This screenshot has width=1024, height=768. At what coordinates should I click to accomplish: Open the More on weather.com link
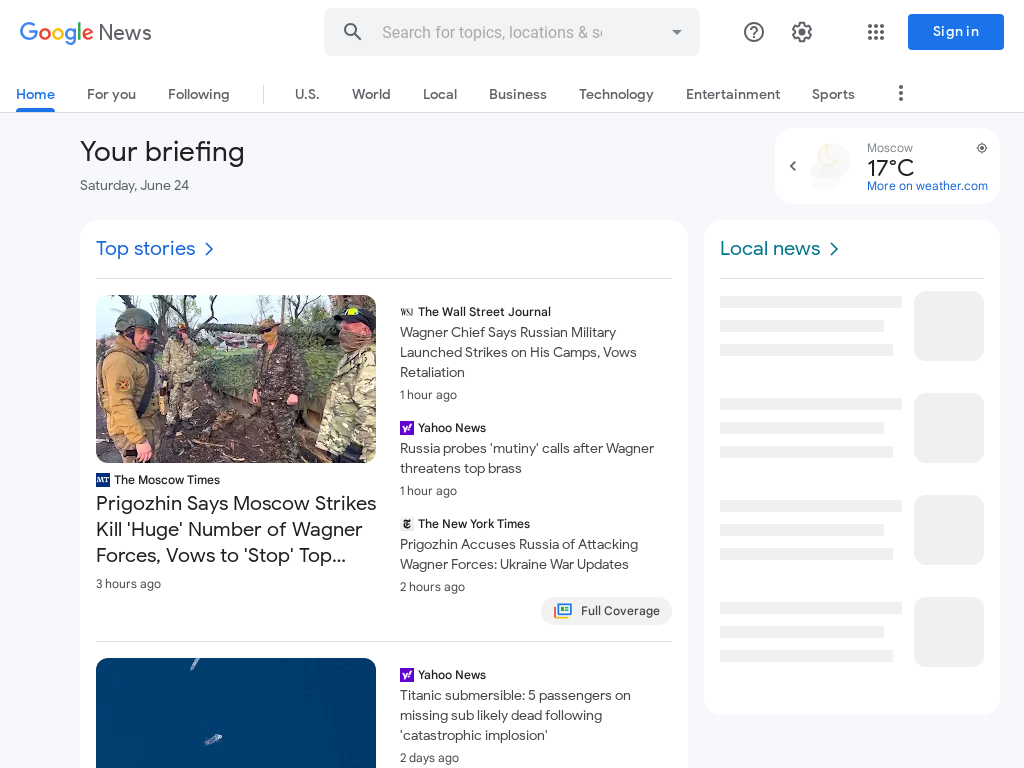coord(927,186)
